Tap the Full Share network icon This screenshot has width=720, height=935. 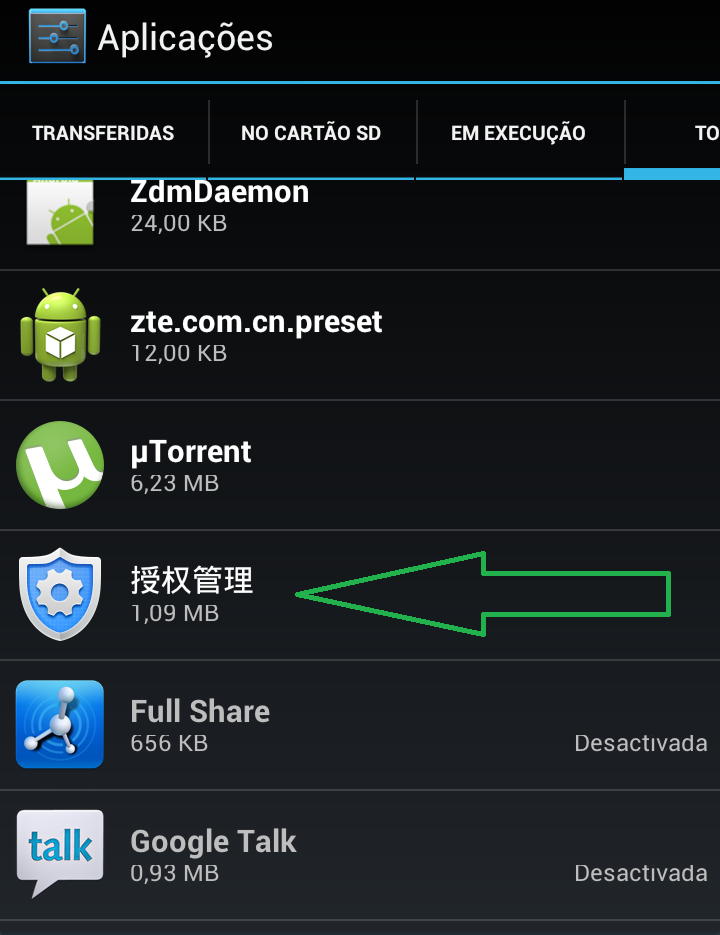pyautogui.click(x=60, y=724)
